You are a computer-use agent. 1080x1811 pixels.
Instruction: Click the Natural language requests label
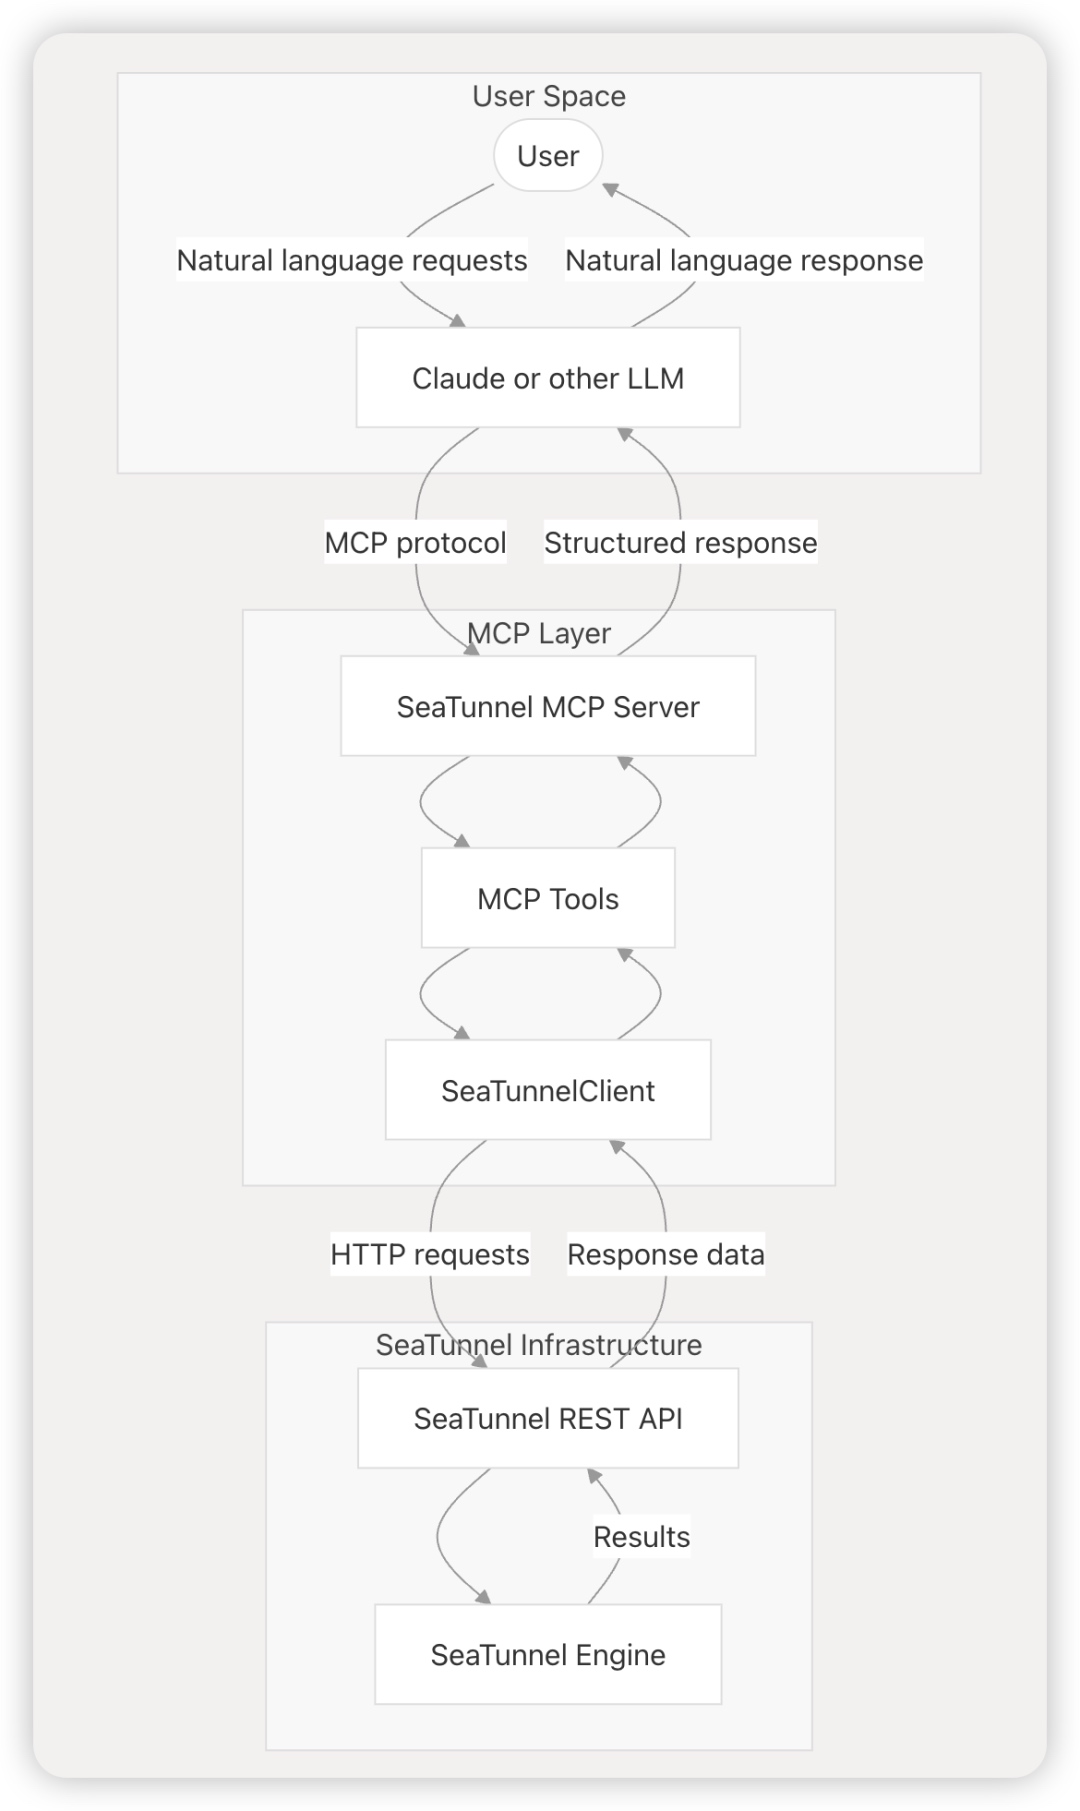click(x=352, y=260)
